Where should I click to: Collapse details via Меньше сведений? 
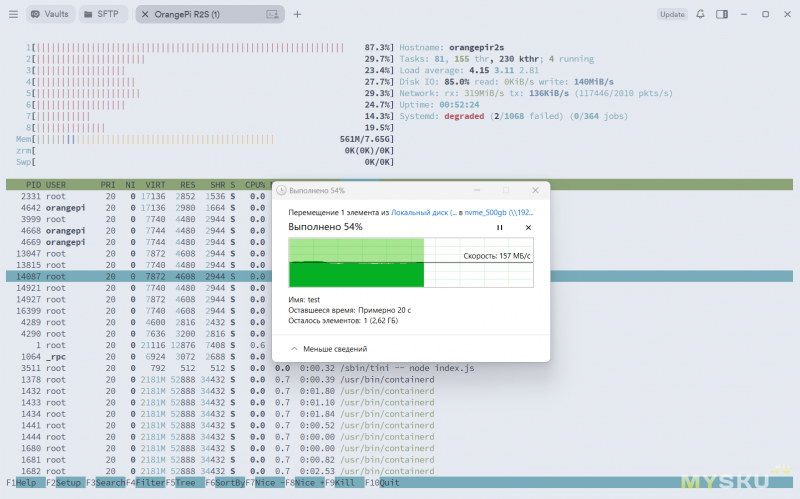tap(329, 349)
